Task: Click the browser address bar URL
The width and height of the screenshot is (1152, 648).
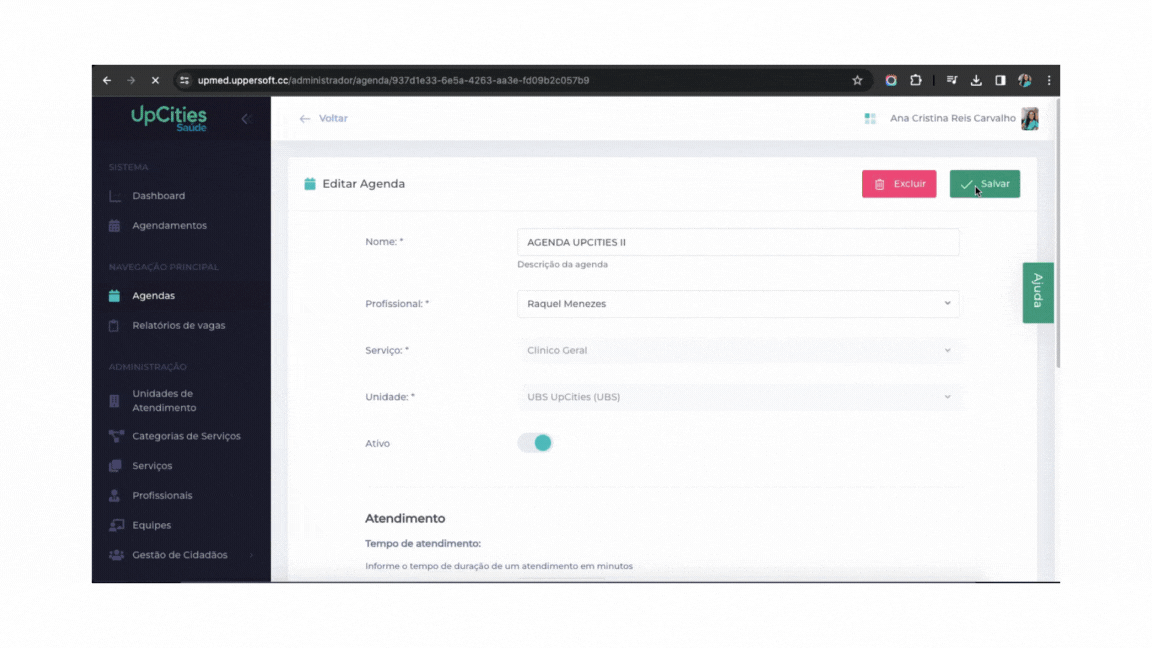Action: click(x=393, y=80)
